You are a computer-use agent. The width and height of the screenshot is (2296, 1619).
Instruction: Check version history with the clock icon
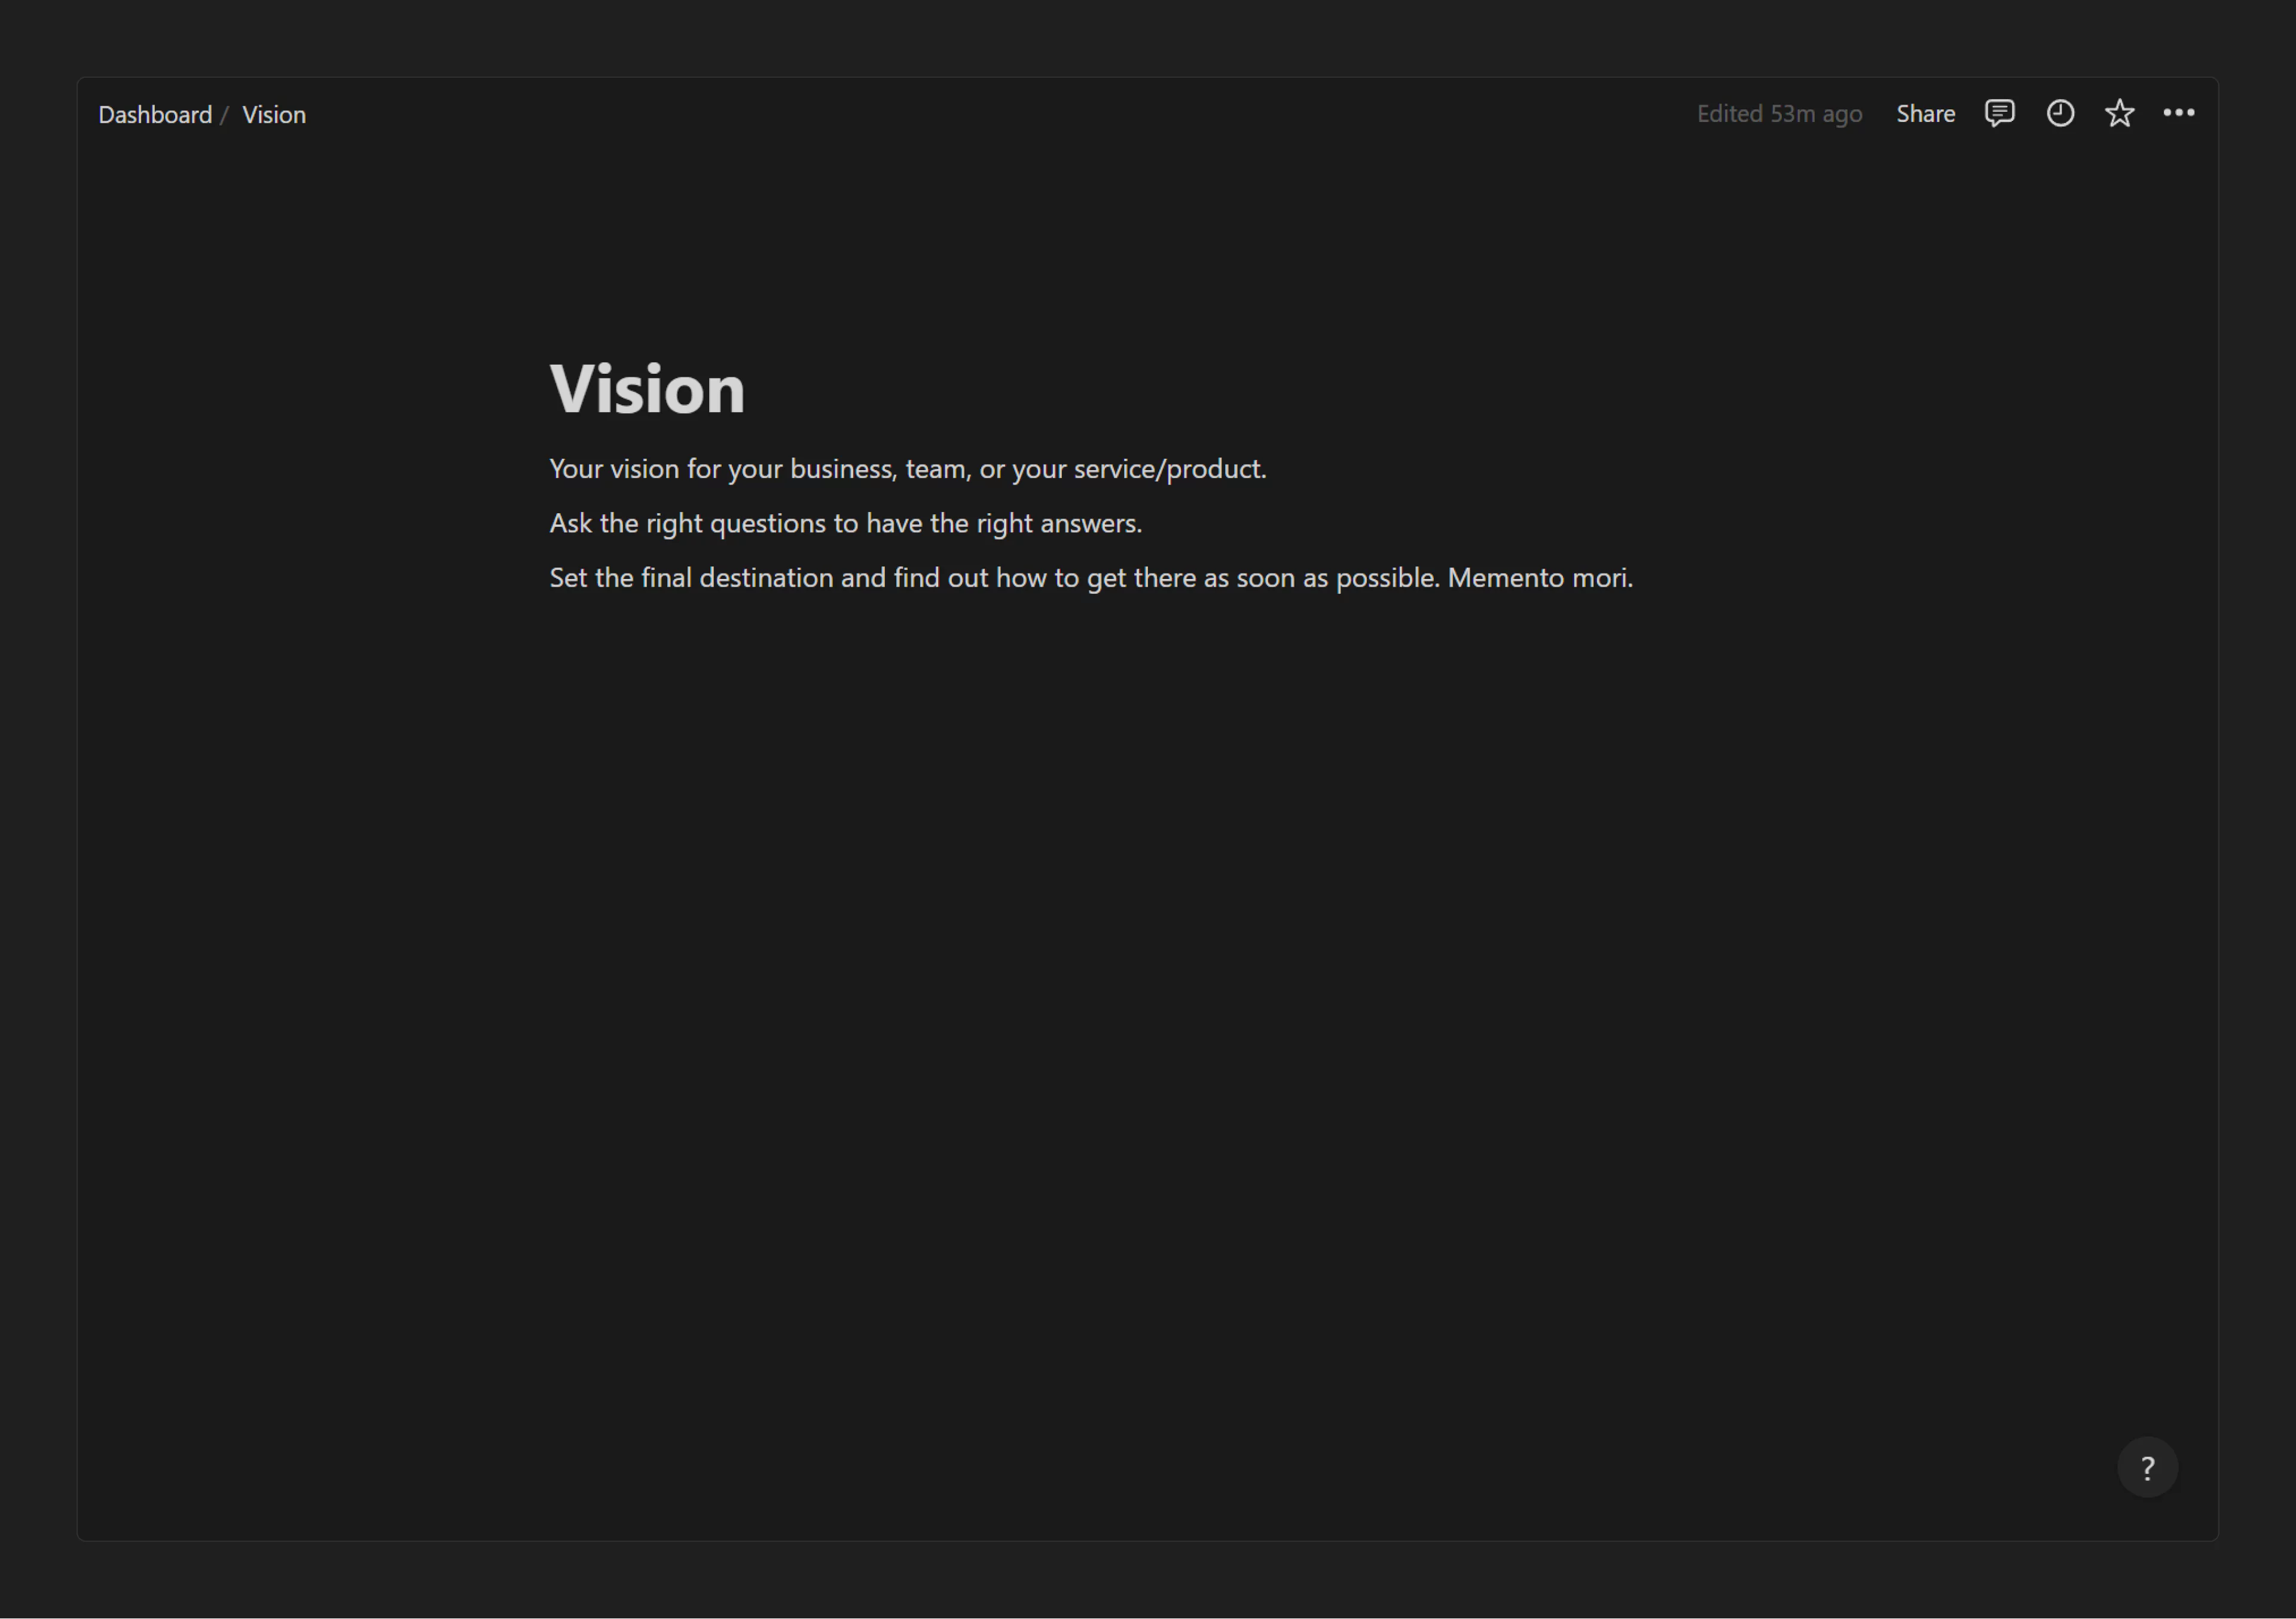(2059, 113)
